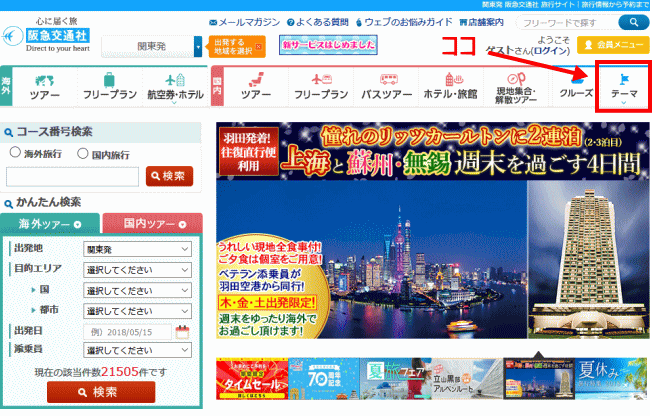Screen dimensions: 652x416
Task: Click the course number input field
Action: coord(71,176)
